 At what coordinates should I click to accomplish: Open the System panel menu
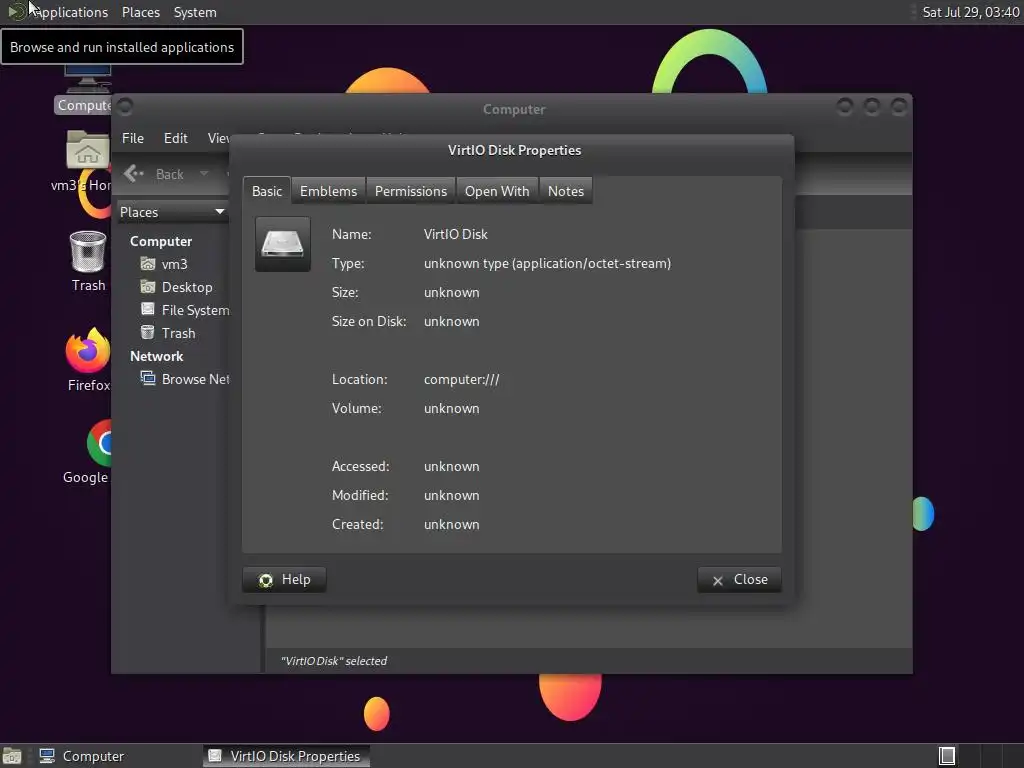click(x=195, y=12)
